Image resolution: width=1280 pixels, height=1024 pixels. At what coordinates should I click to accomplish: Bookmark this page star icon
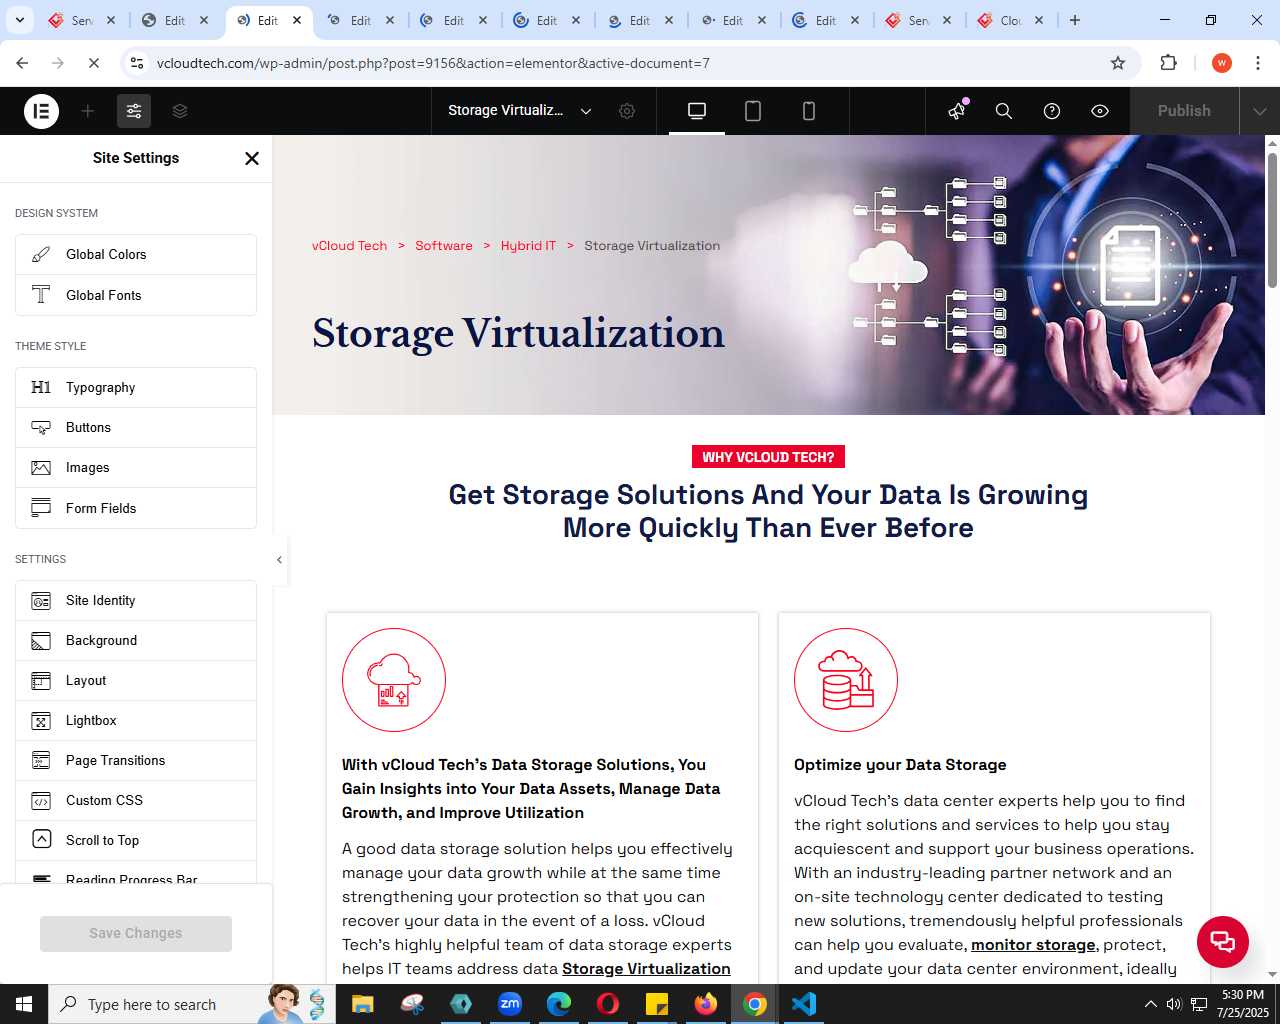coord(1118,63)
